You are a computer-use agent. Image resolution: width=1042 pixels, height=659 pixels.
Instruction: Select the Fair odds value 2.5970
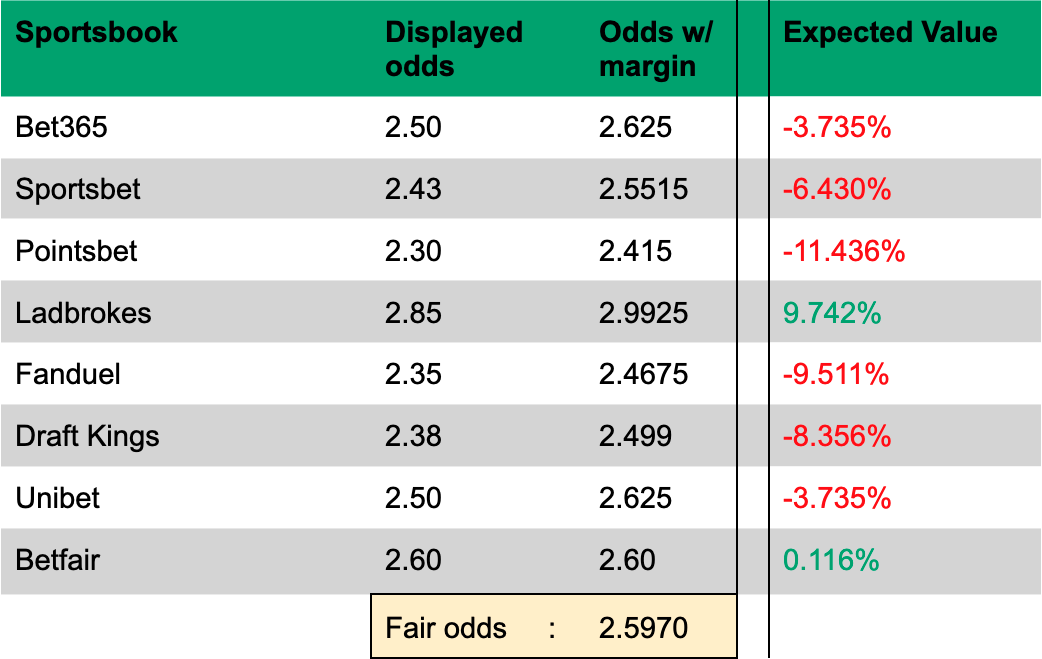point(644,628)
